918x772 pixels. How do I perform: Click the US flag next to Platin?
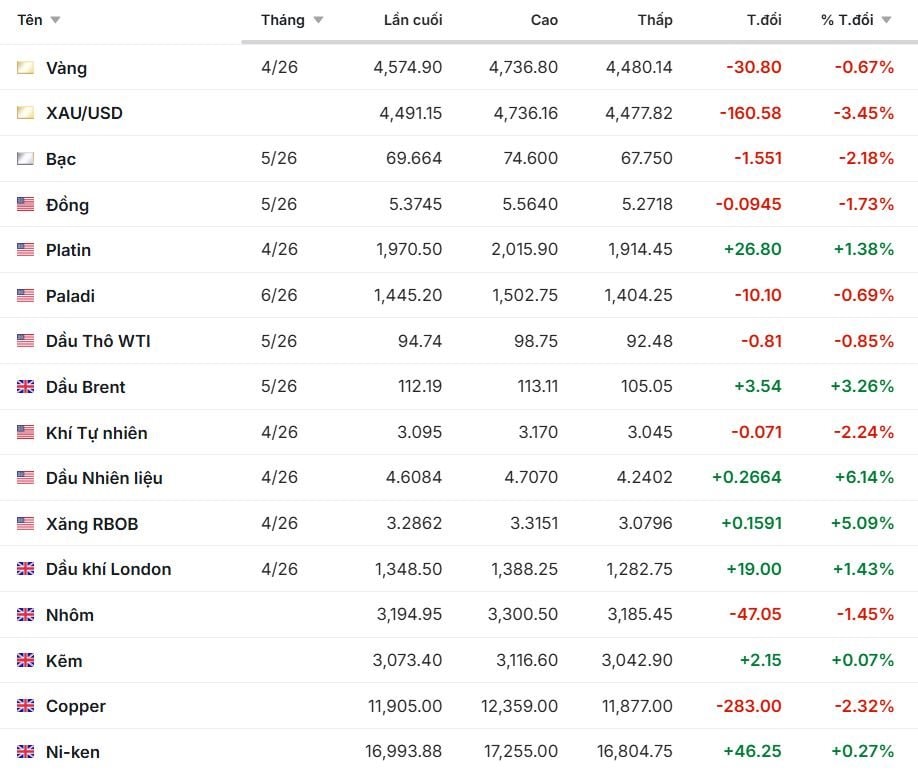tap(25, 250)
